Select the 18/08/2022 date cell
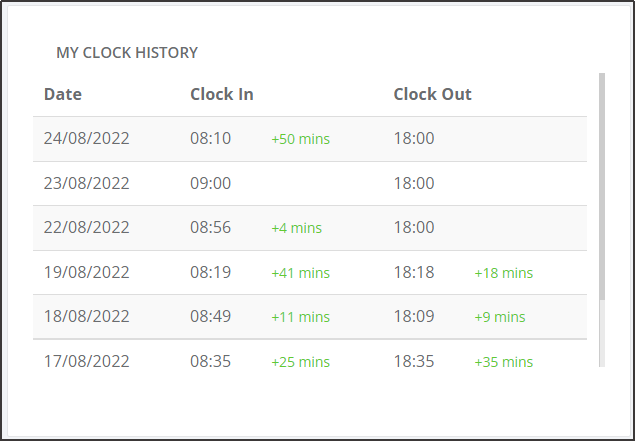Screen dimensions: 635x442 point(87,316)
